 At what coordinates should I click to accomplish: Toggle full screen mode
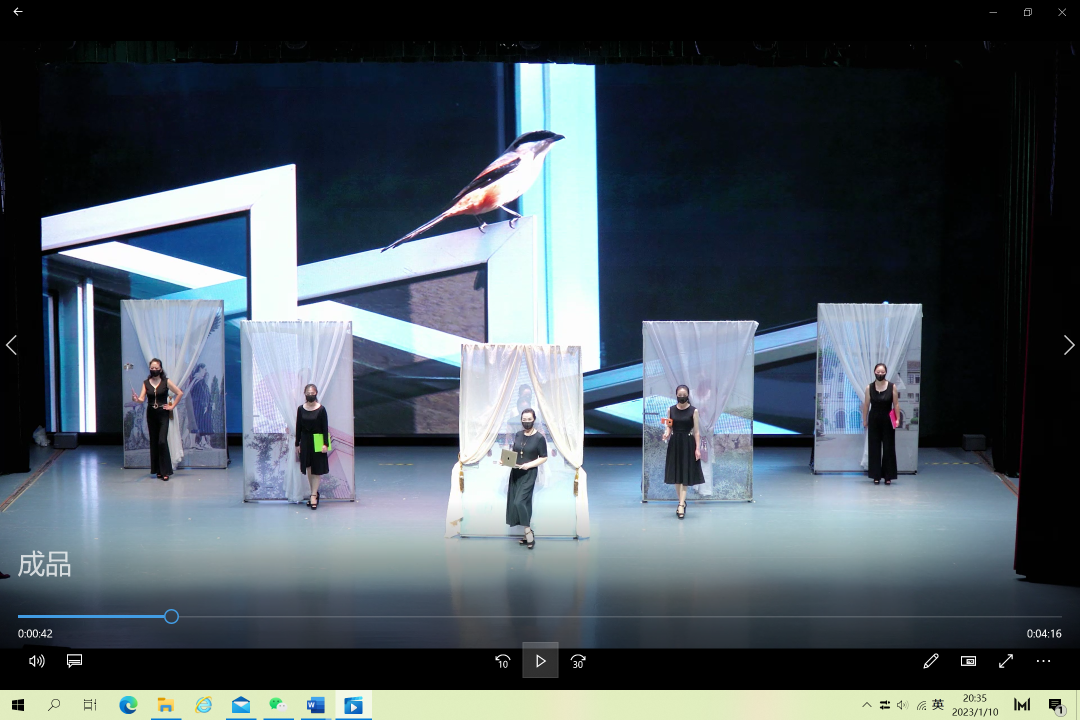coord(1006,661)
